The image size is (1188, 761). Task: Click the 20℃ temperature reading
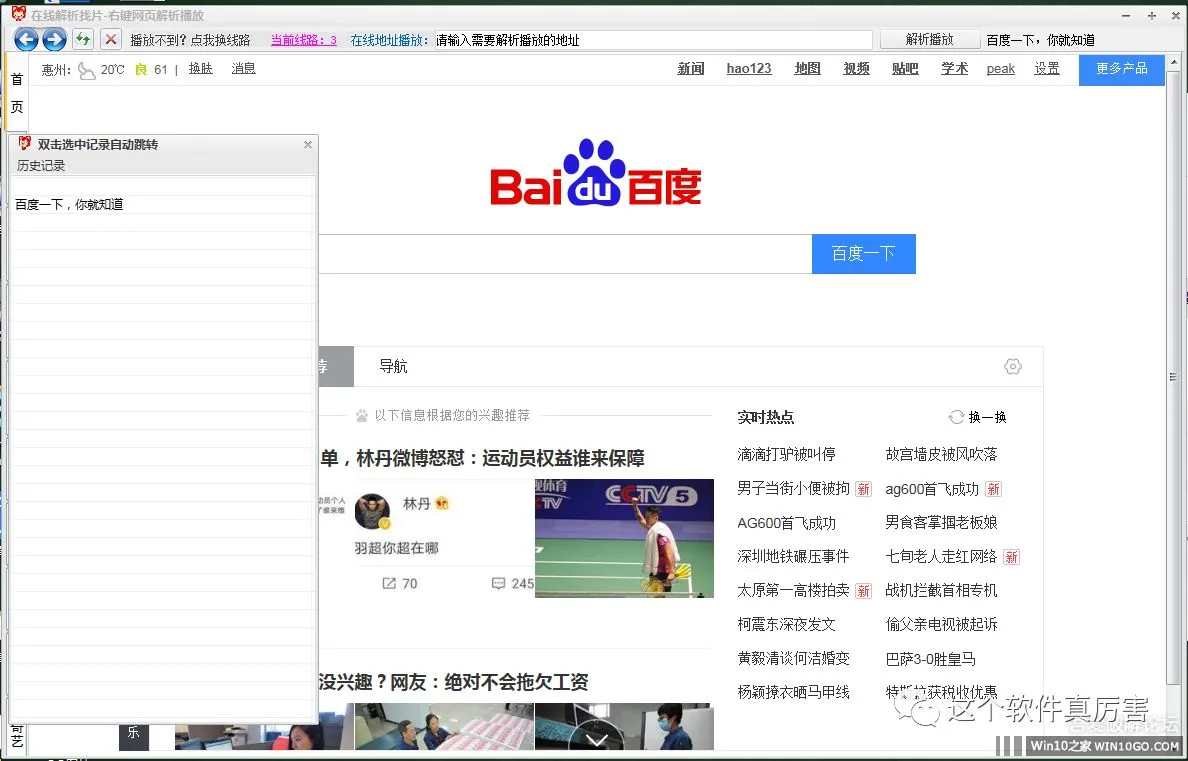point(112,70)
